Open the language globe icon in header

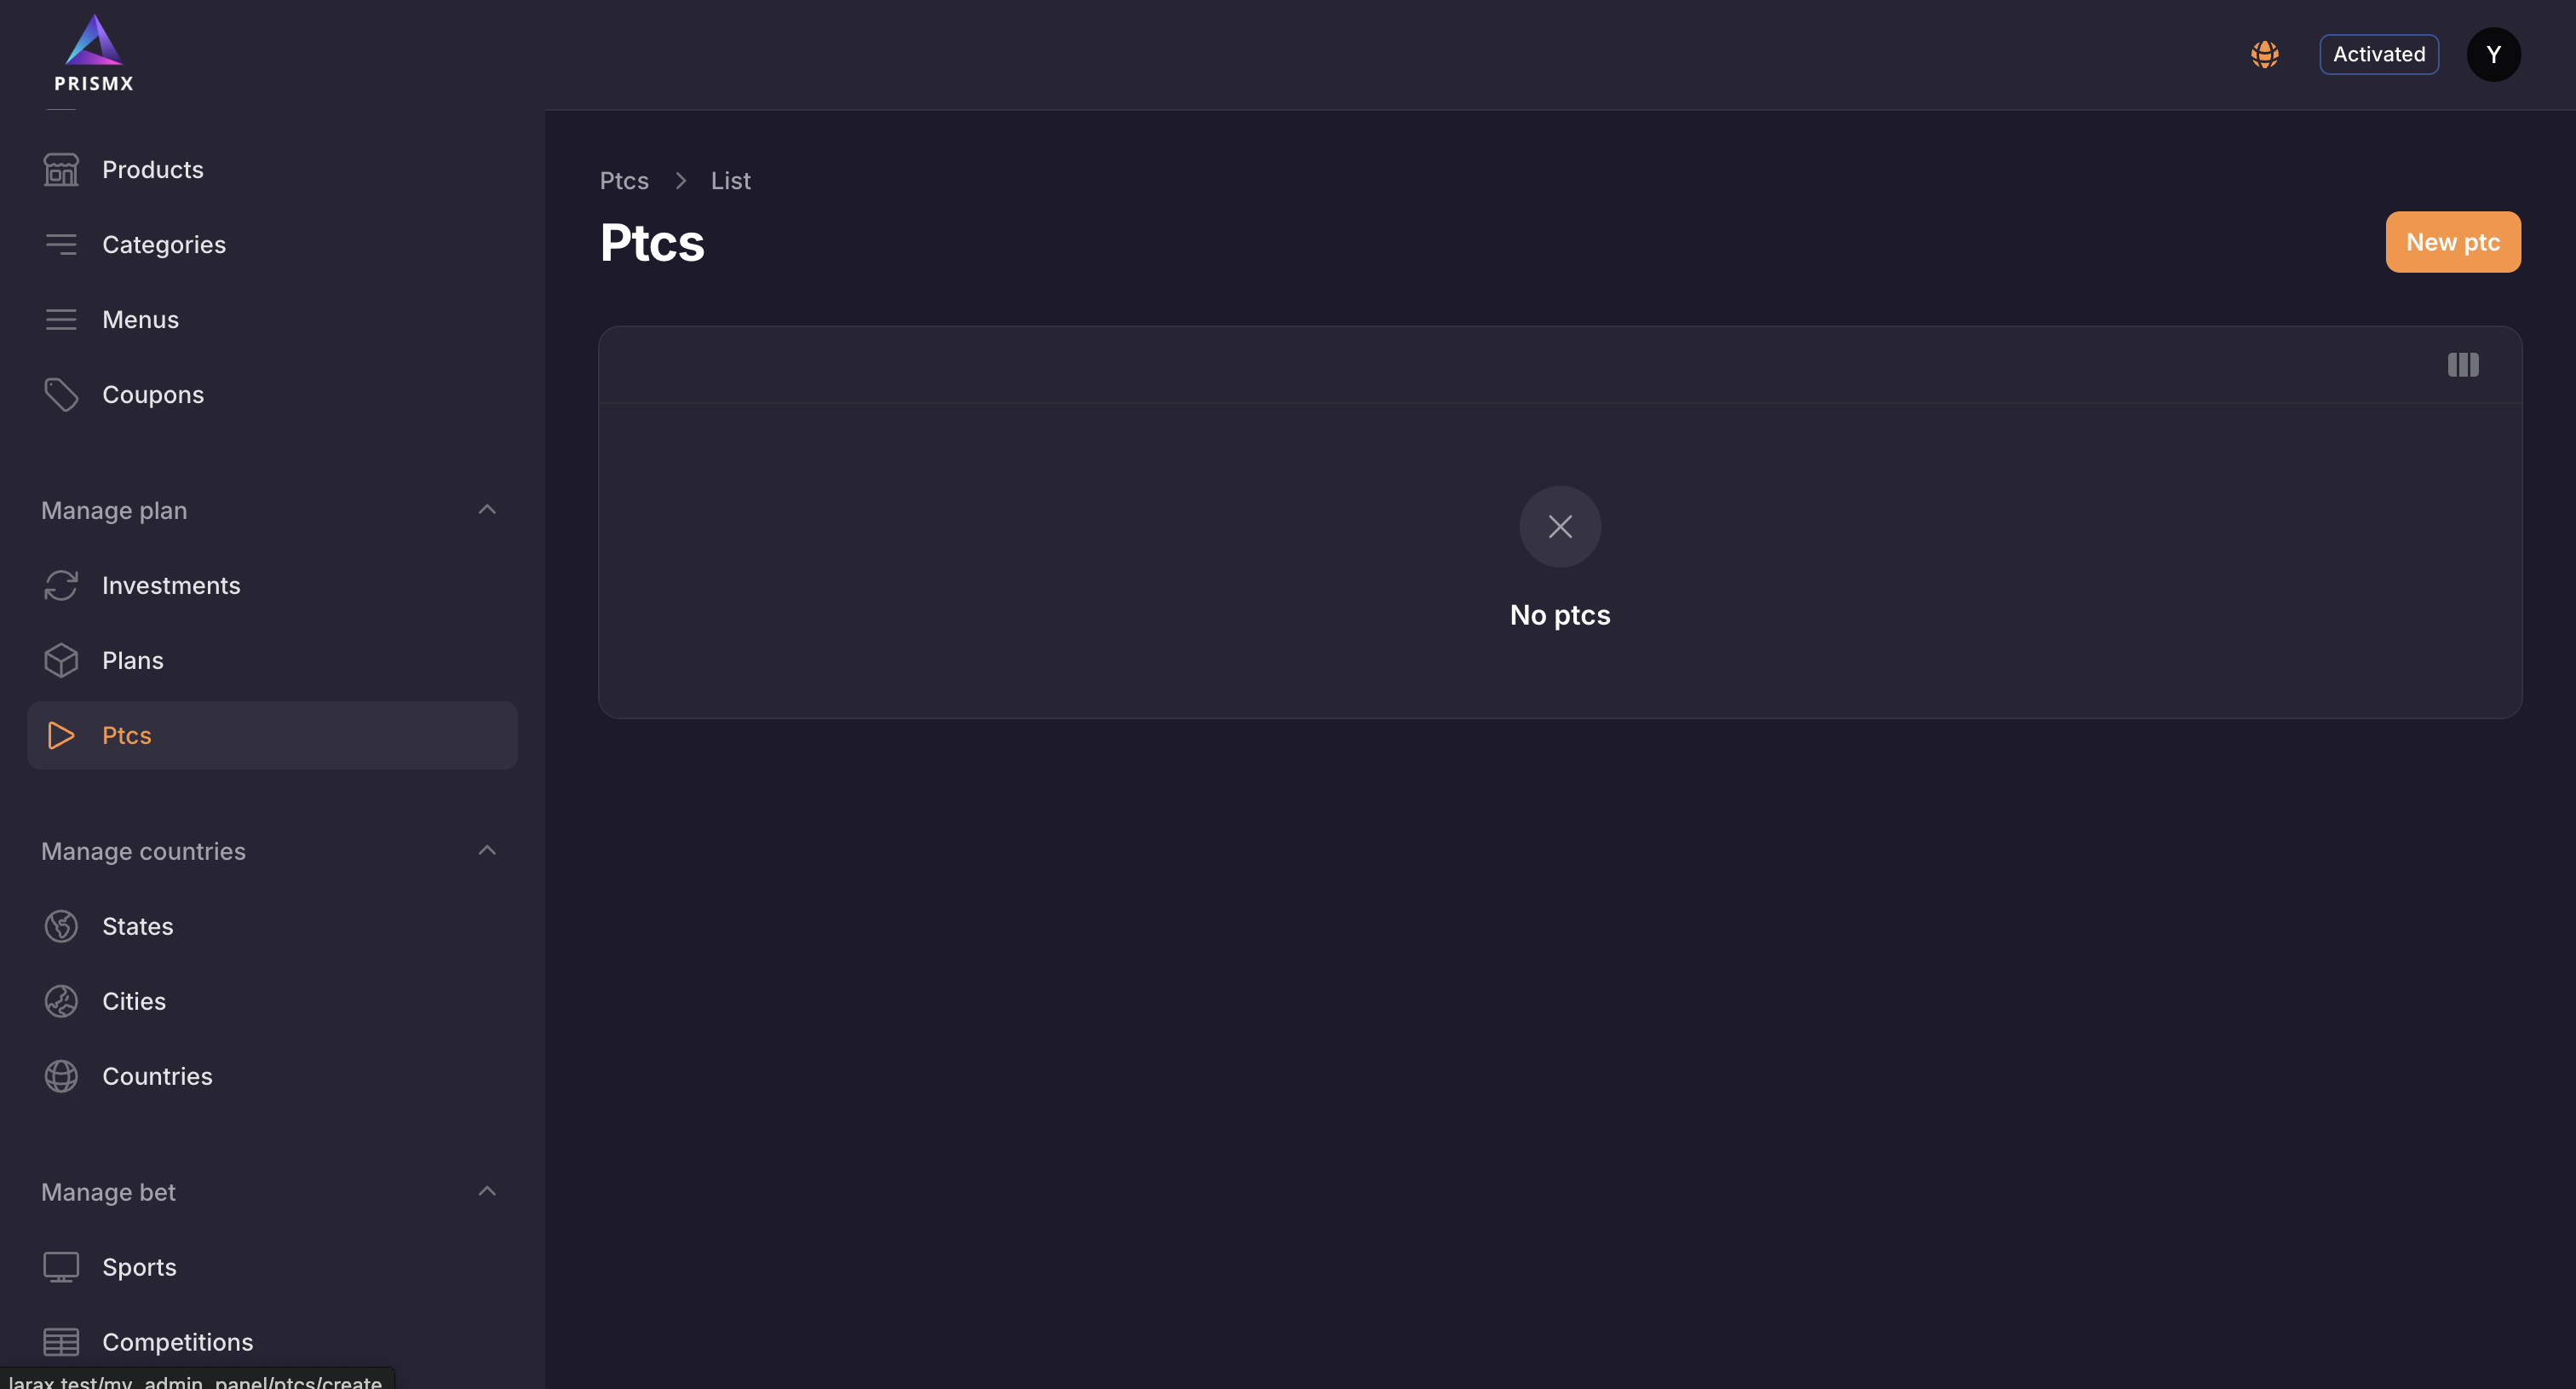[x=2264, y=54]
